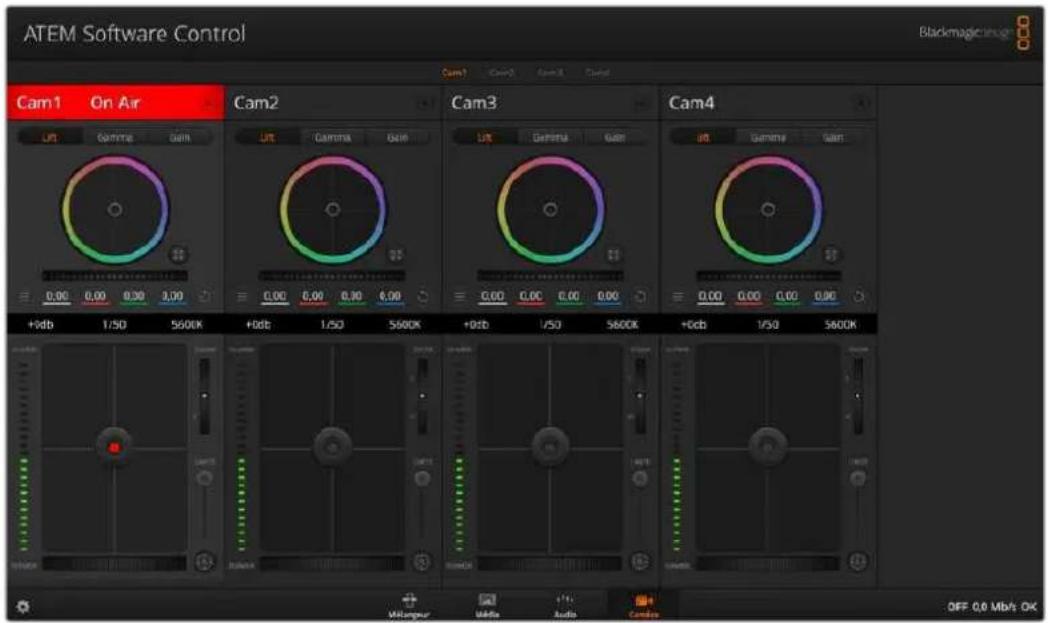Click Cam4 iris joystick knob

point(768,447)
